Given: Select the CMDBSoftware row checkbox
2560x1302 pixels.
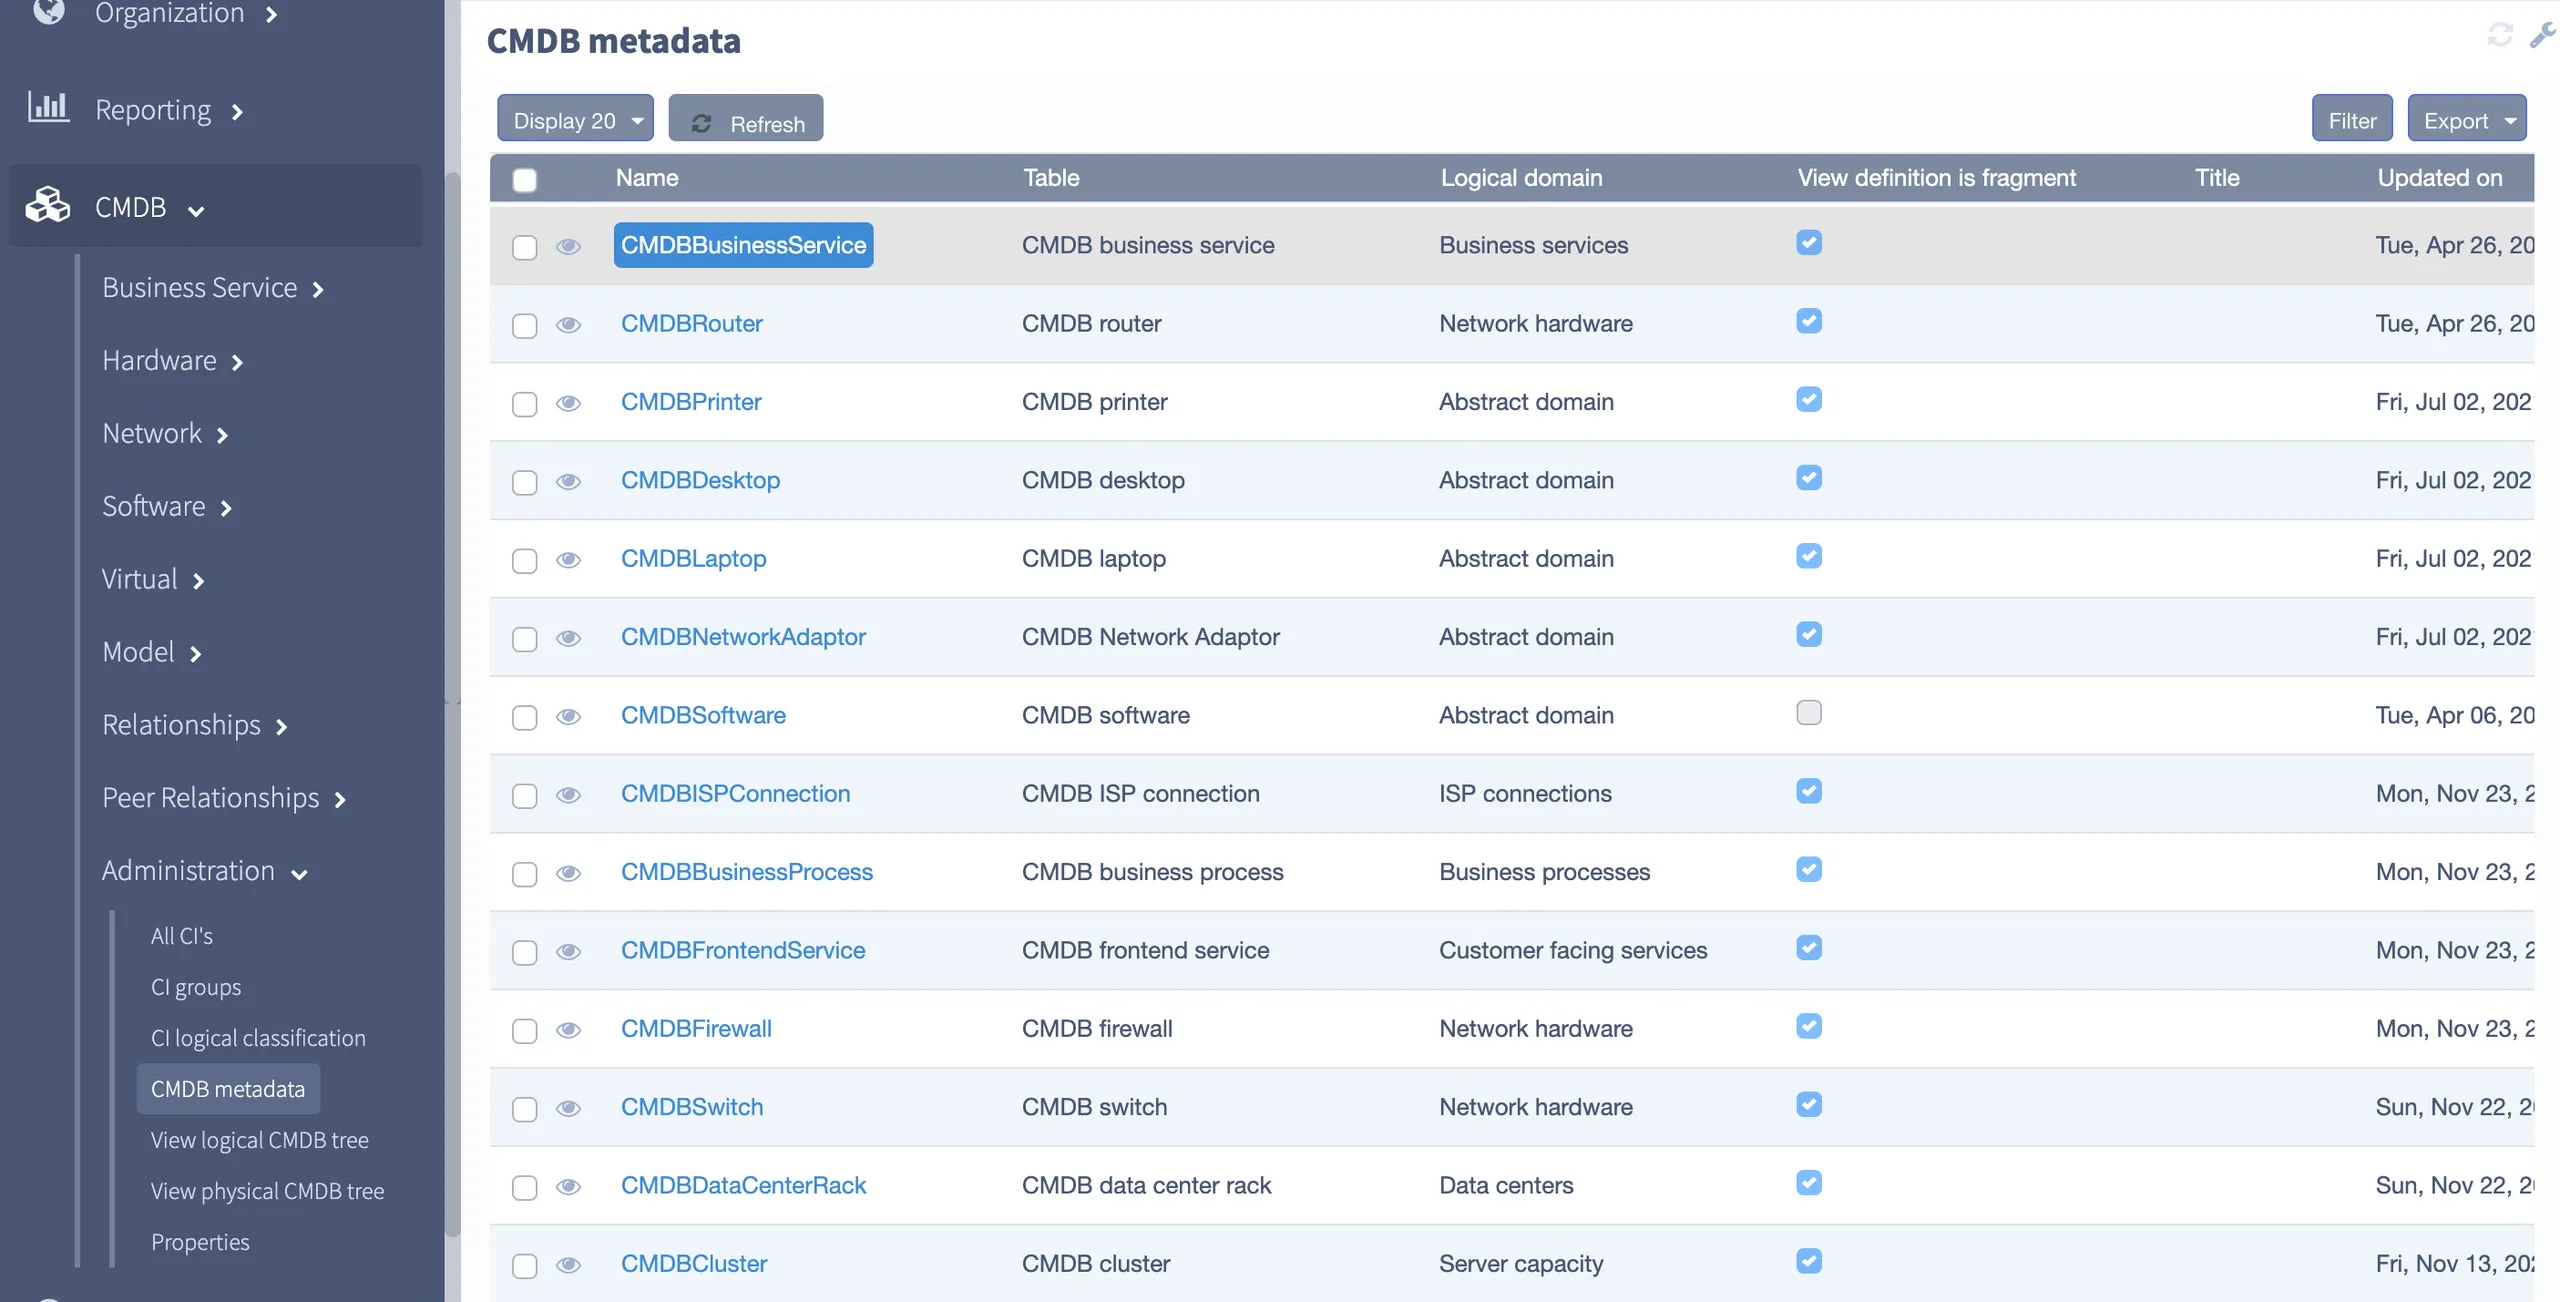Looking at the screenshot, I should [524, 717].
